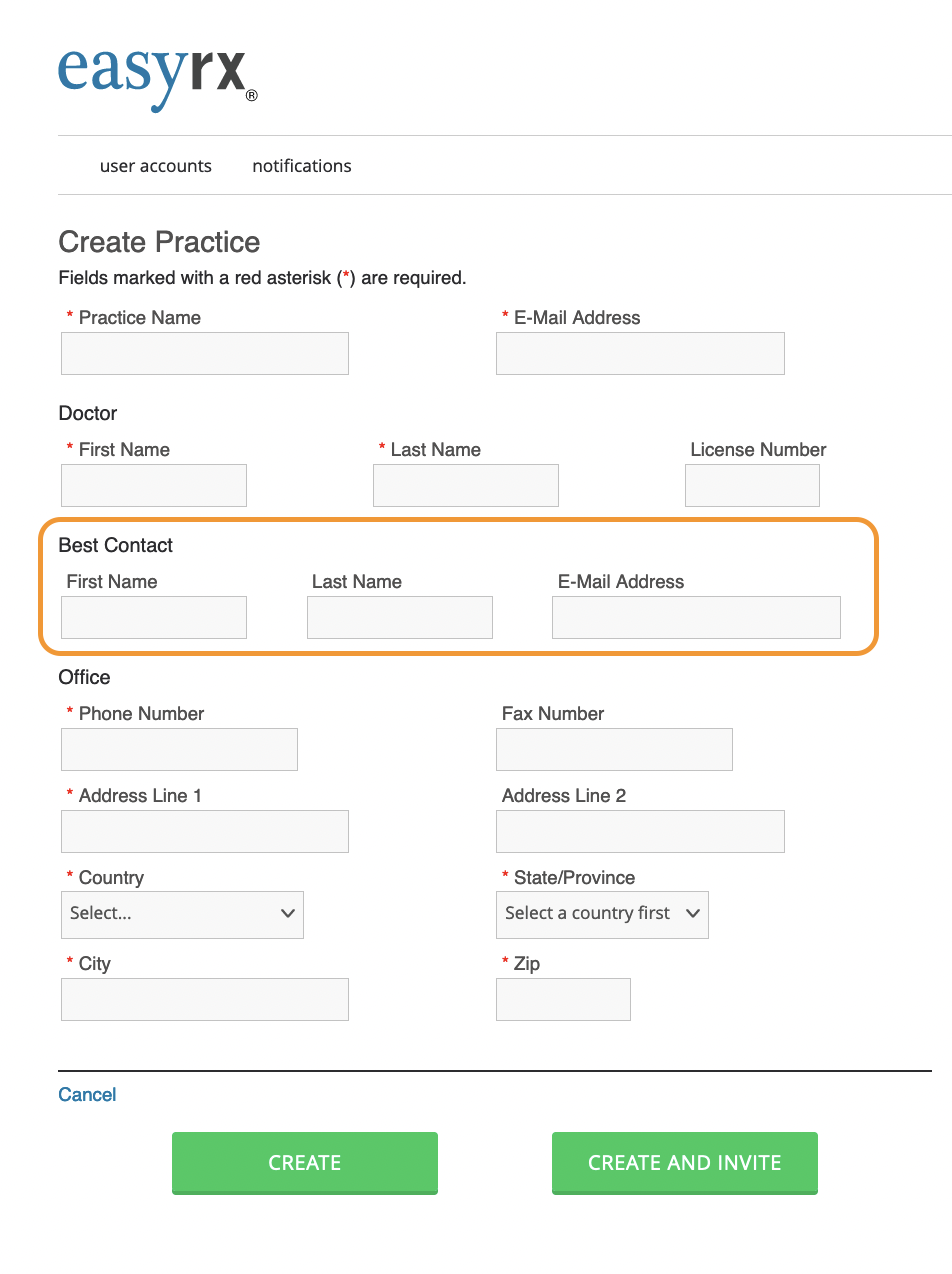Open the notifications menu item

pyautogui.click(x=302, y=166)
